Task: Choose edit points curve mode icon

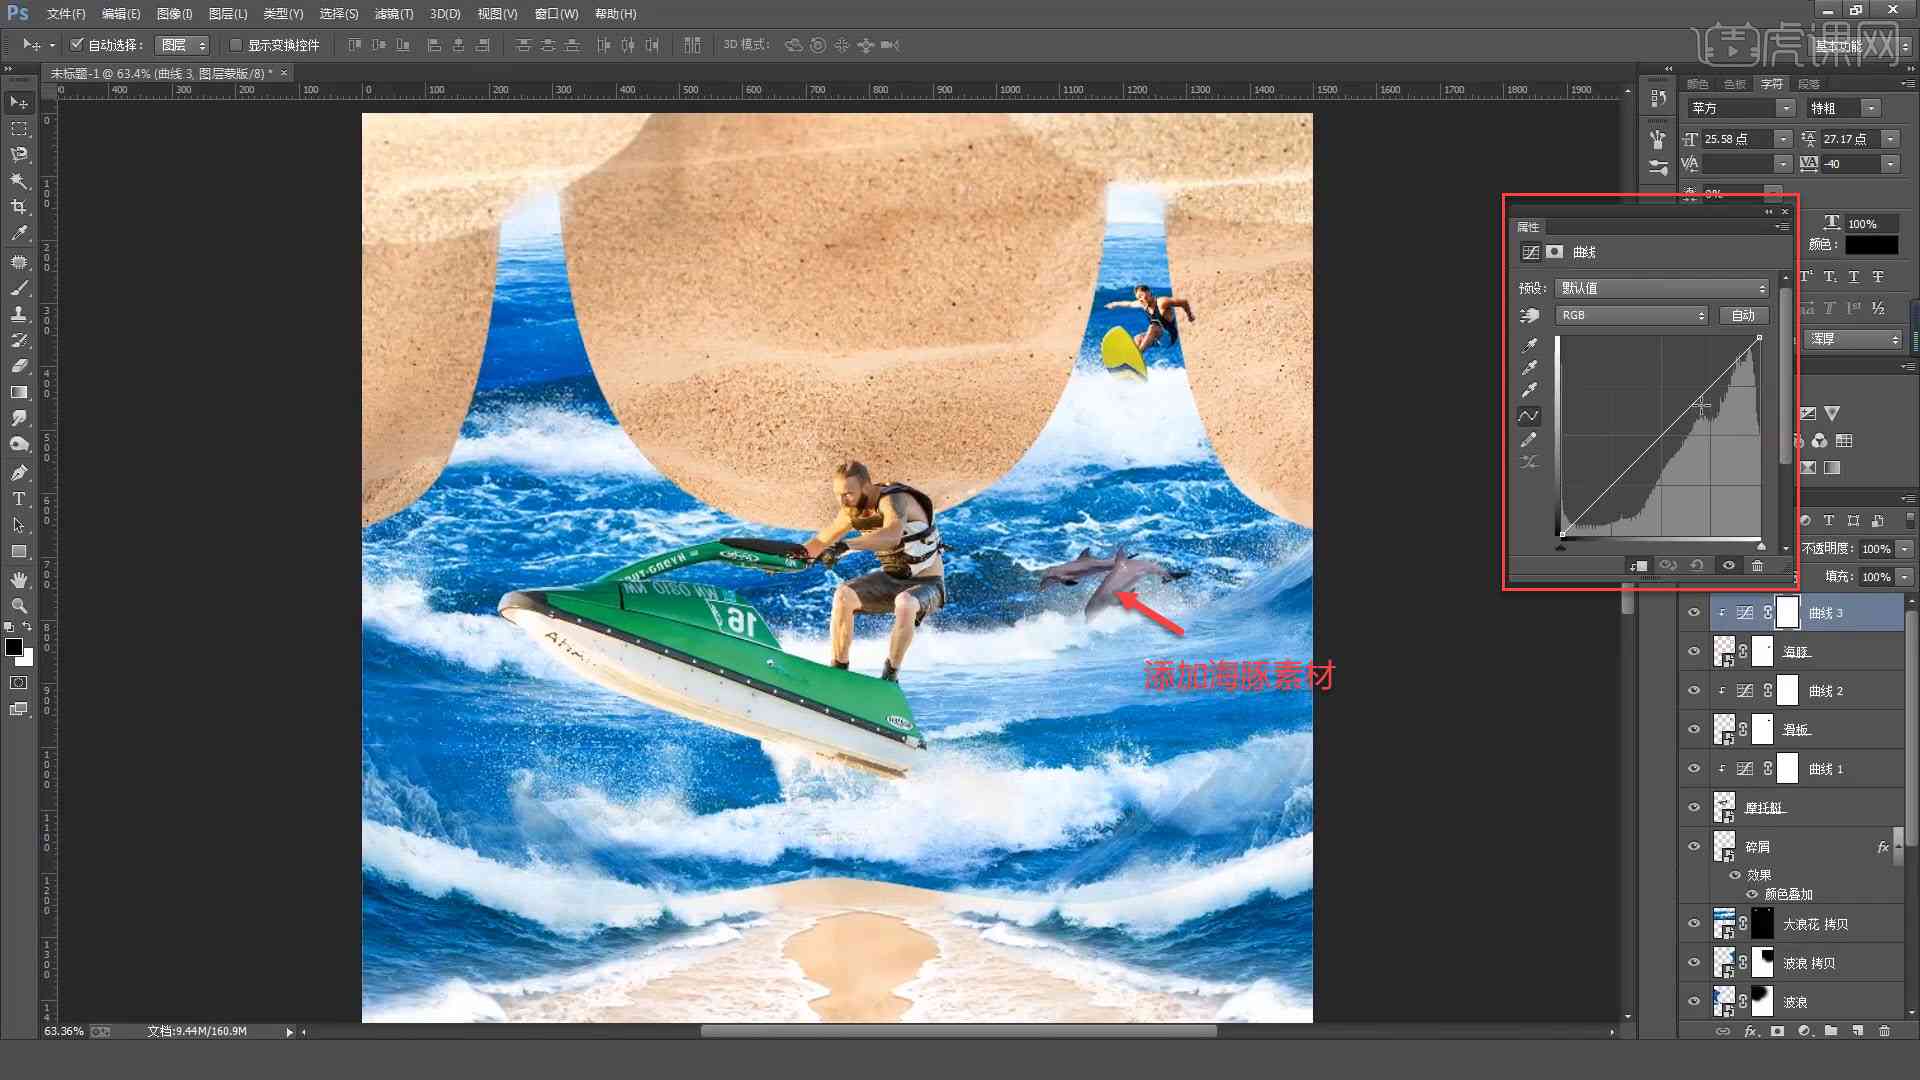Action: 1529,416
